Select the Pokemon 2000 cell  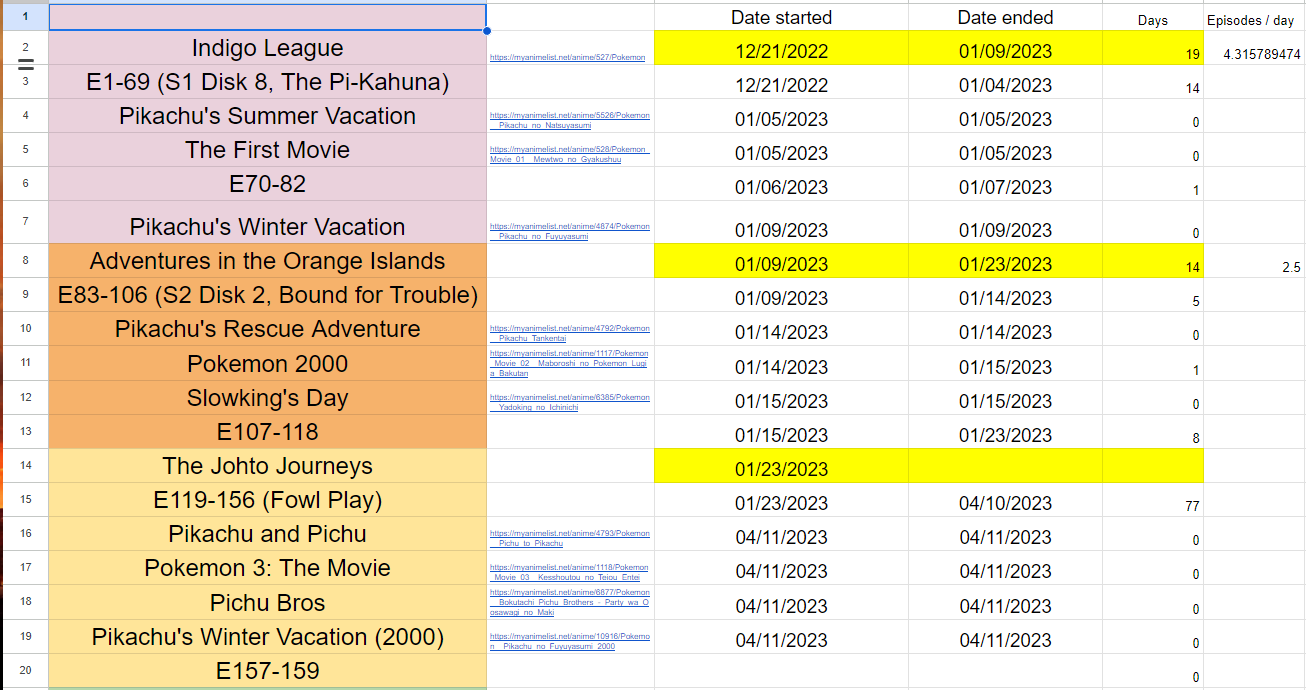pos(268,363)
